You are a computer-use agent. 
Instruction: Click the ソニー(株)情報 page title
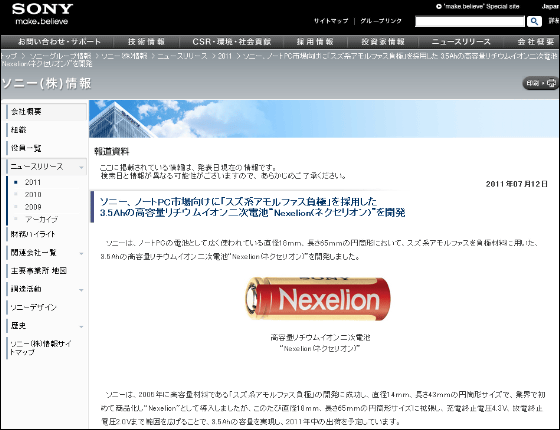coord(46,83)
